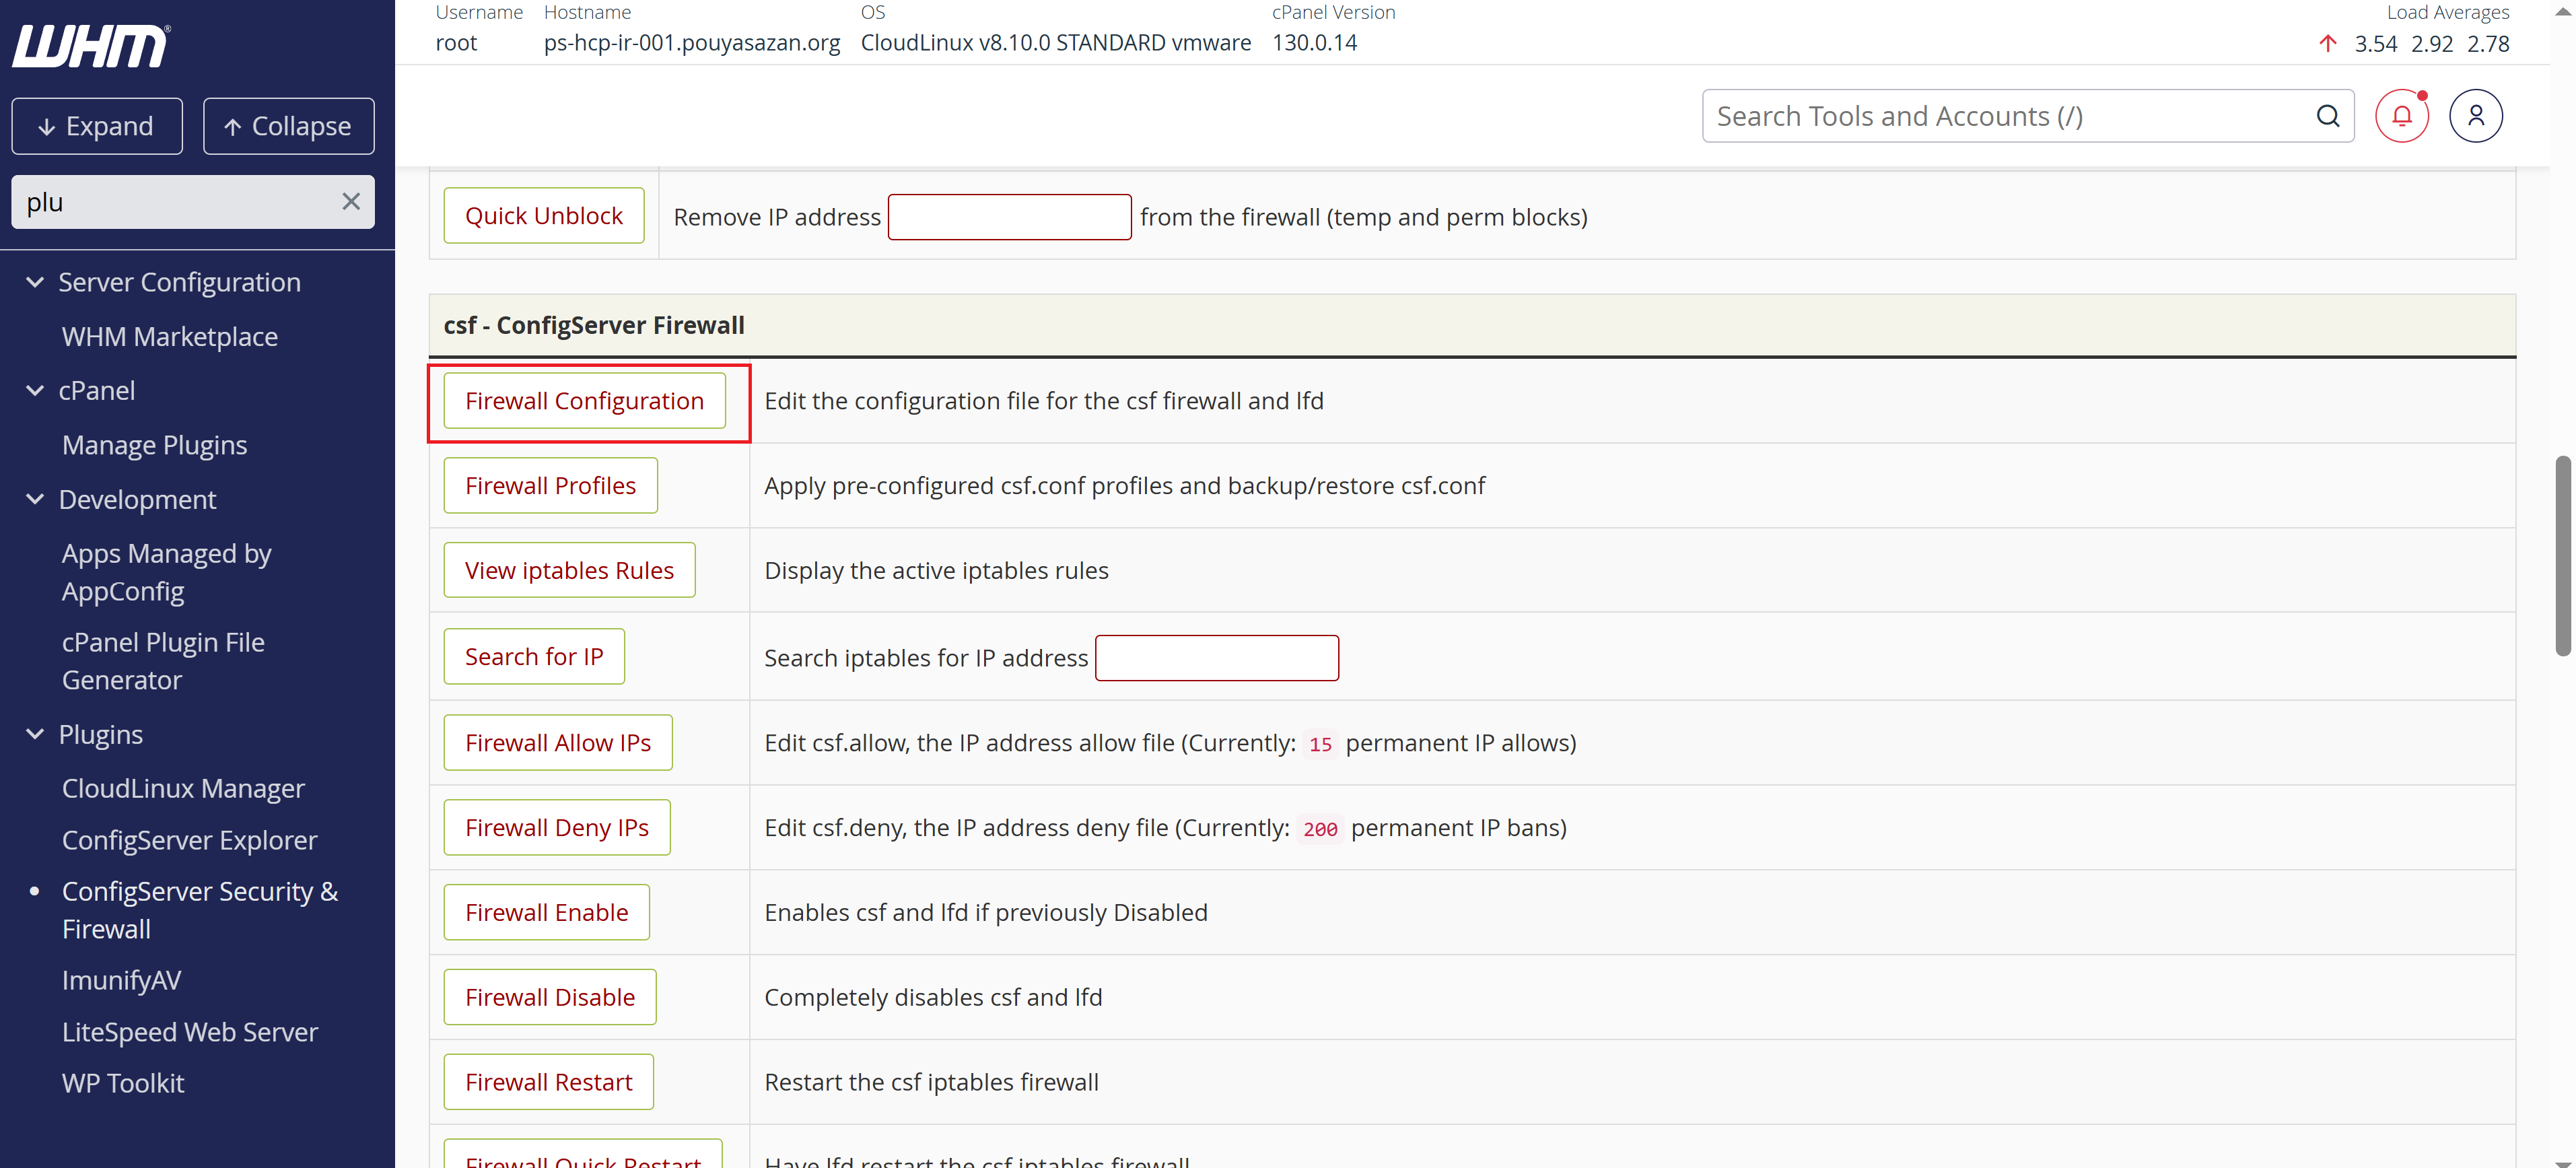The image size is (2576, 1168).
Task: Clear the 'plu' sidebar search with the X
Action: [x=351, y=201]
